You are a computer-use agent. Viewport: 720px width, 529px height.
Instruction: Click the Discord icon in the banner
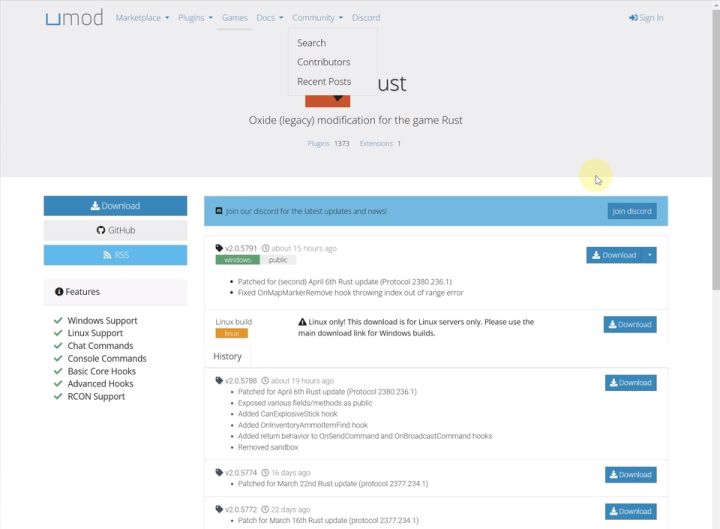tap(219, 211)
